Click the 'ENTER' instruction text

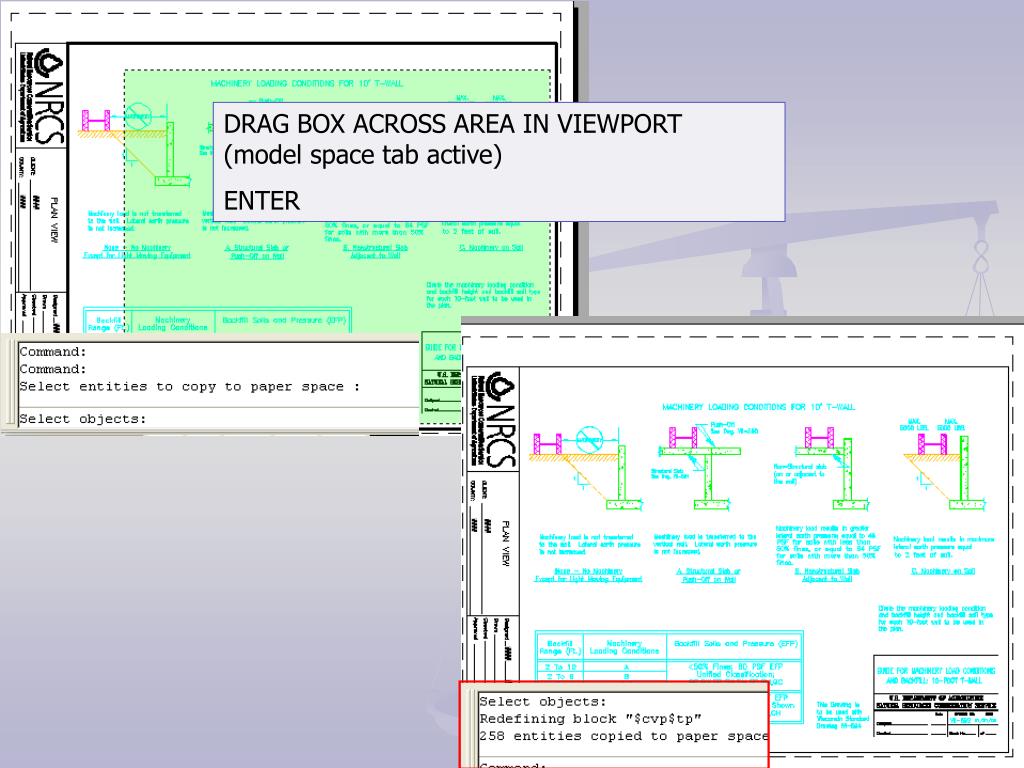[261, 200]
